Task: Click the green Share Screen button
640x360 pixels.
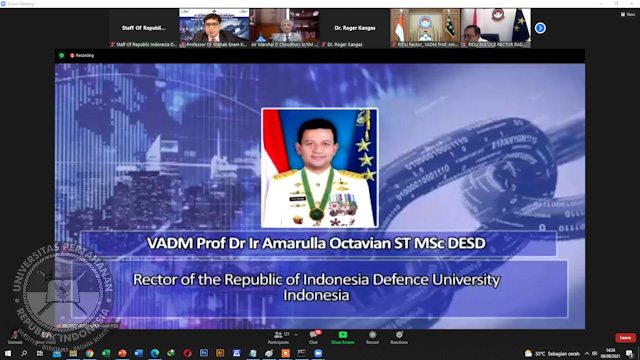Action: point(342,338)
